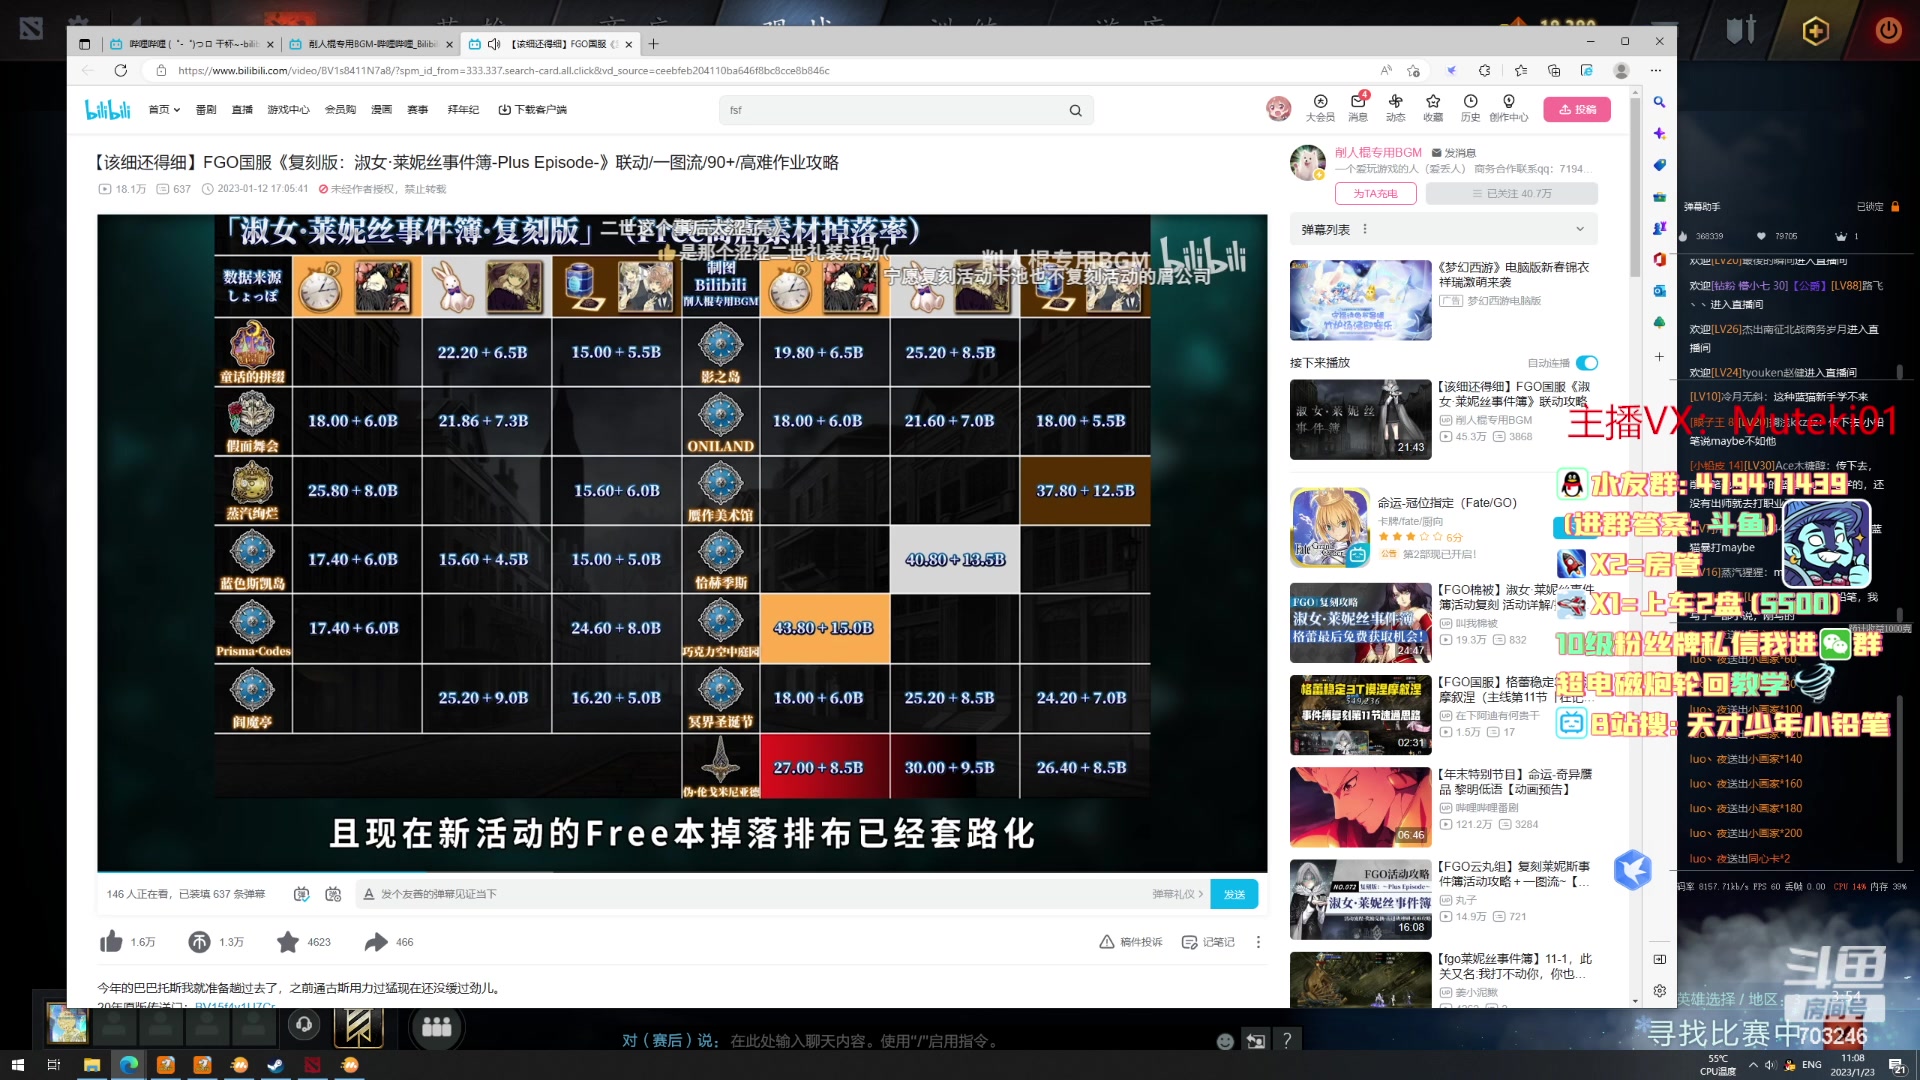Click 发消息 message uploader link
The height and width of the screenshot is (1080, 1920).
coord(1454,153)
